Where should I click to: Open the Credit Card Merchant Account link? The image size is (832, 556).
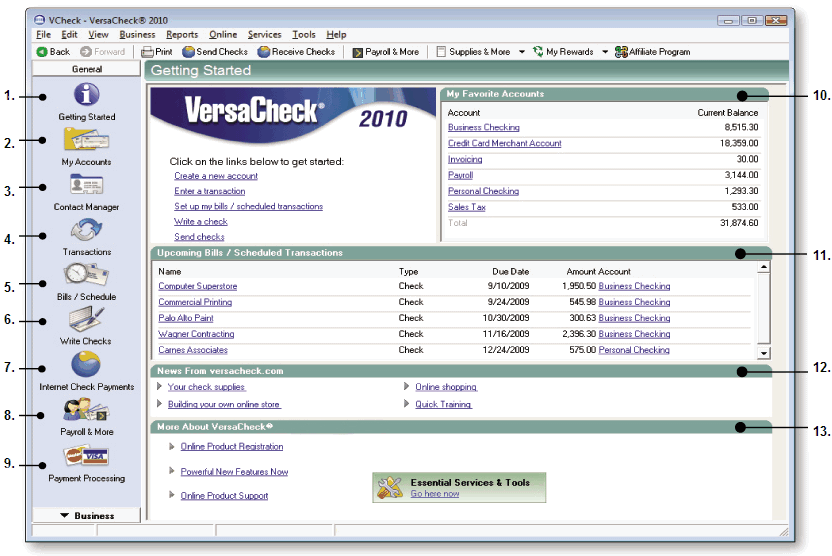(x=505, y=143)
